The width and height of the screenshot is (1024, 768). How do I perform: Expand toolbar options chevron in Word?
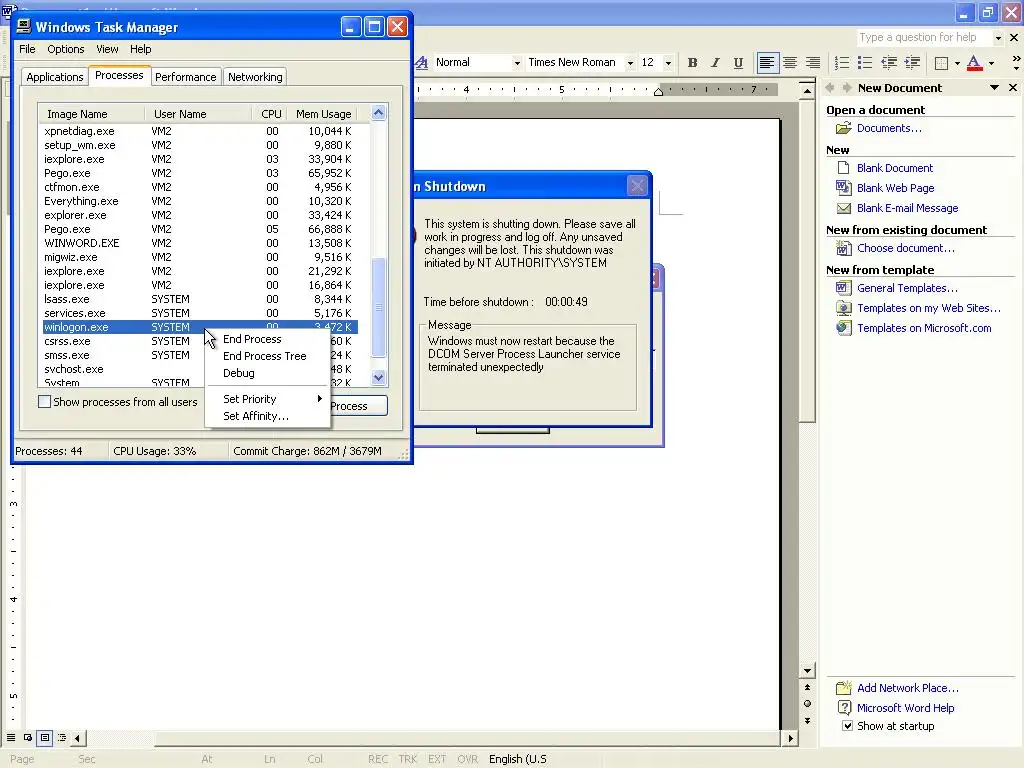click(x=1016, y=63)
